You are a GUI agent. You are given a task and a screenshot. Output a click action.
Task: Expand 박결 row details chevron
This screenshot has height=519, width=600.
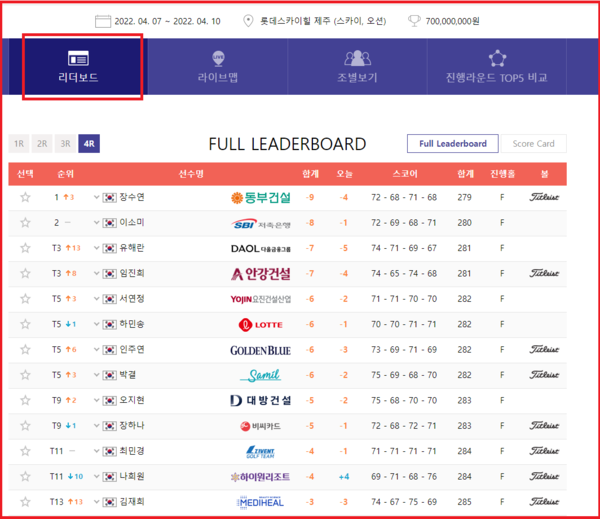pos(96,375)
